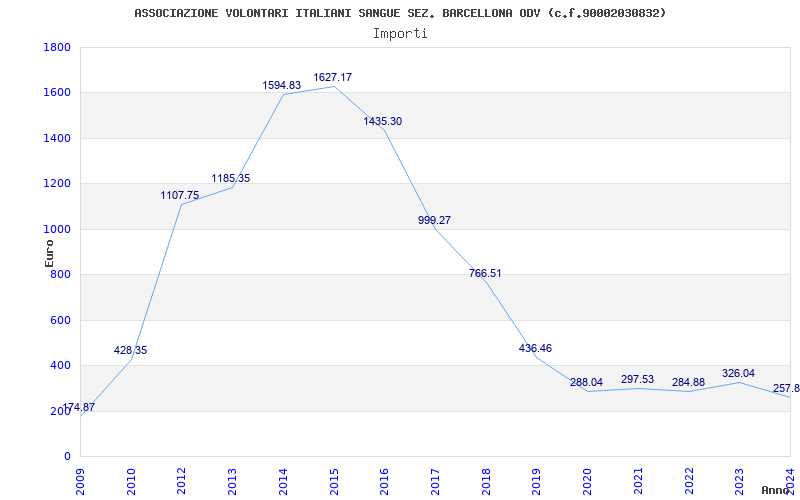Select data label 766.51
Image resolution: width=800 pixels, height=500 pixels.
click(x=485, y=273)
